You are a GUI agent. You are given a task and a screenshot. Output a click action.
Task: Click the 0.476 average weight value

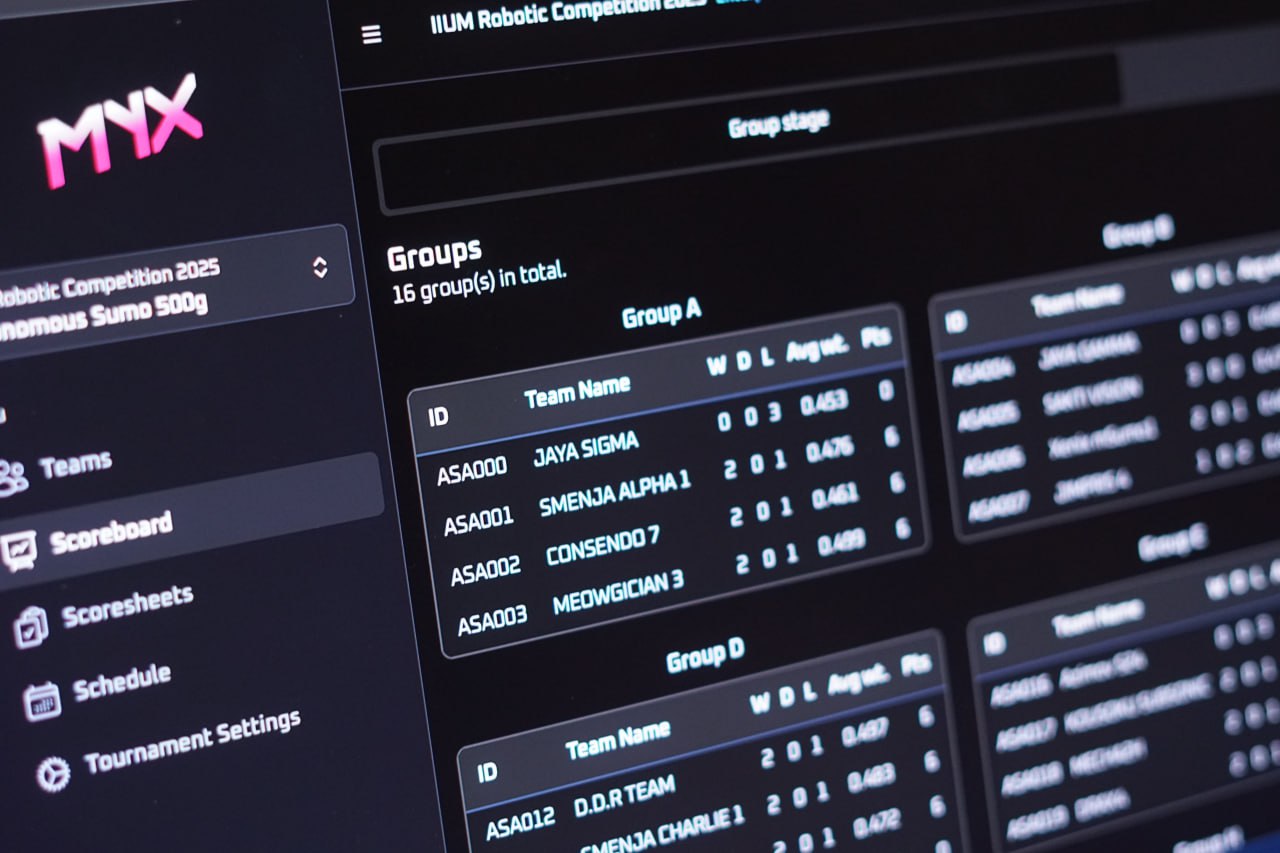(x=830, y=450)
